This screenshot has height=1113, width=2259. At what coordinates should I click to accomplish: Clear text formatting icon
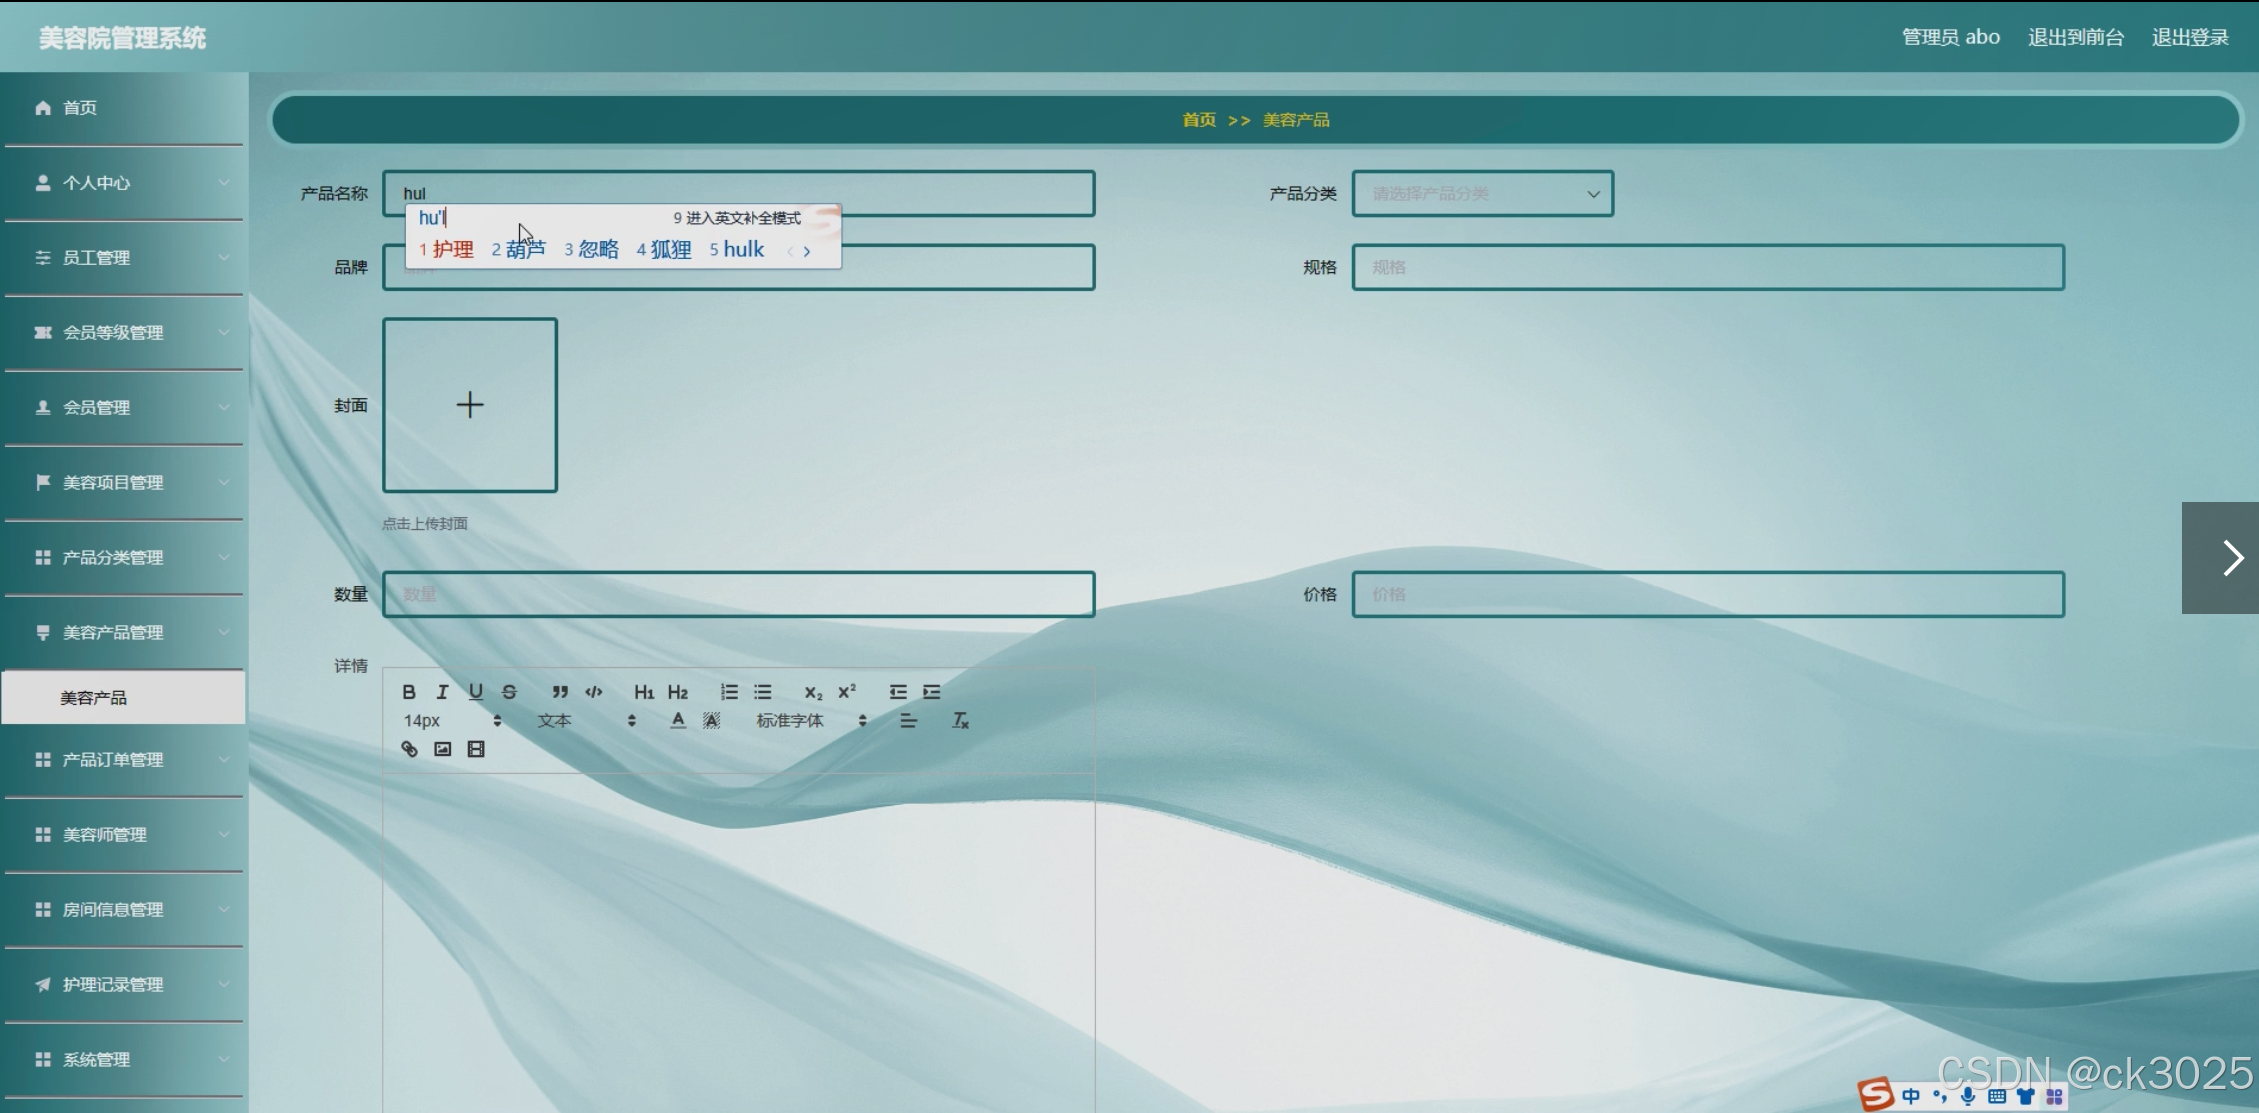(960, 720)
